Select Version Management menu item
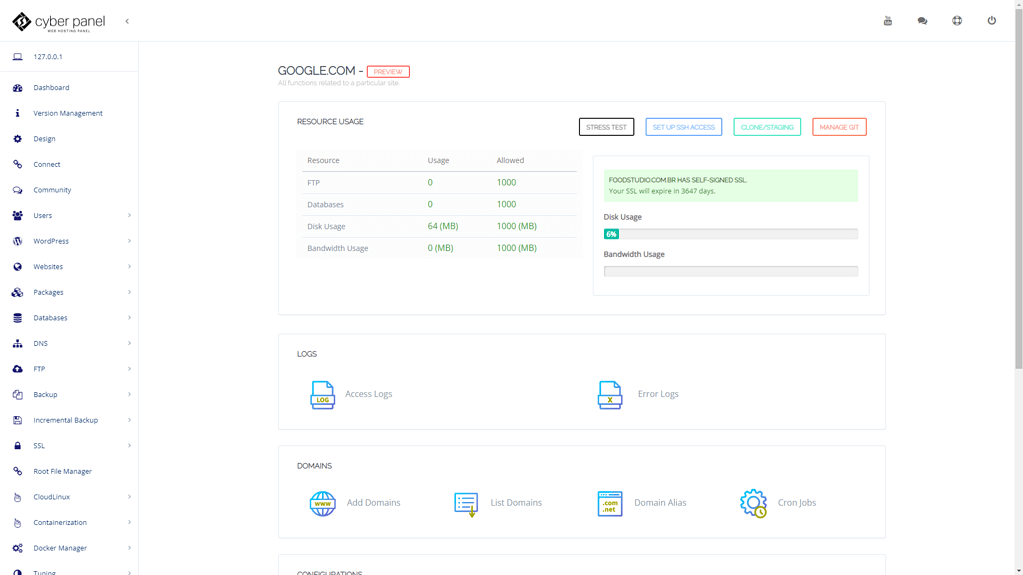 (69, 113)
